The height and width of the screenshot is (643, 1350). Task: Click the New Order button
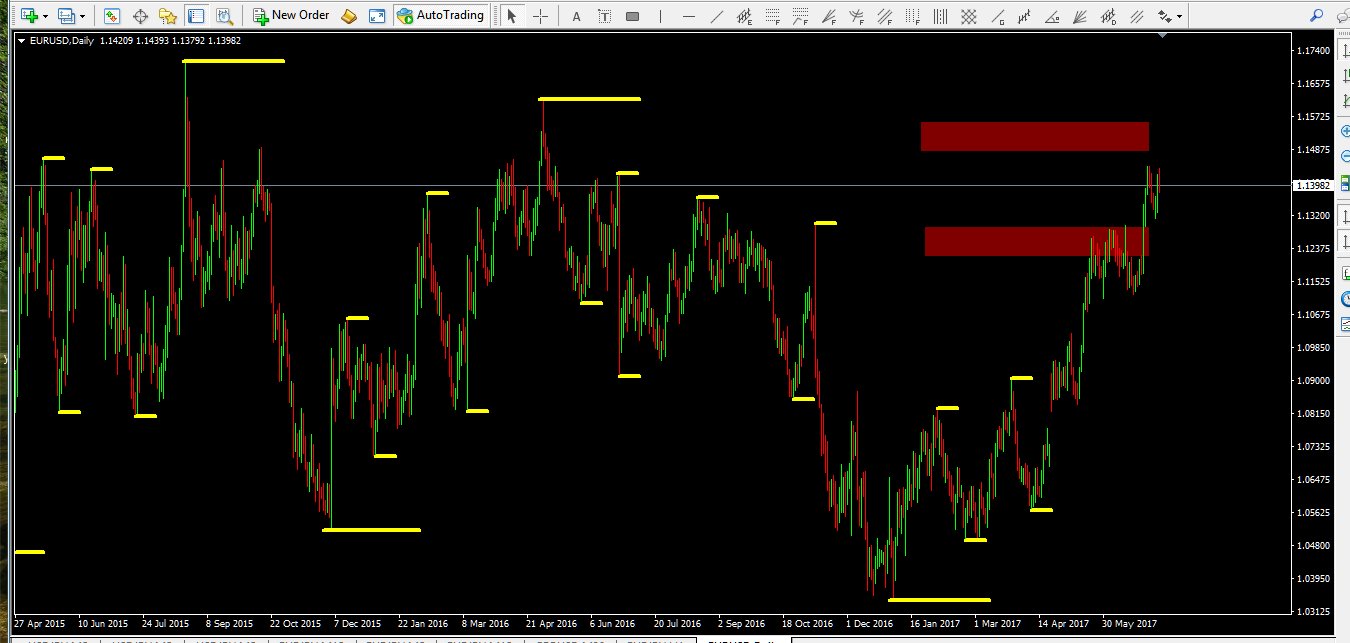click(x=291, y=16)
